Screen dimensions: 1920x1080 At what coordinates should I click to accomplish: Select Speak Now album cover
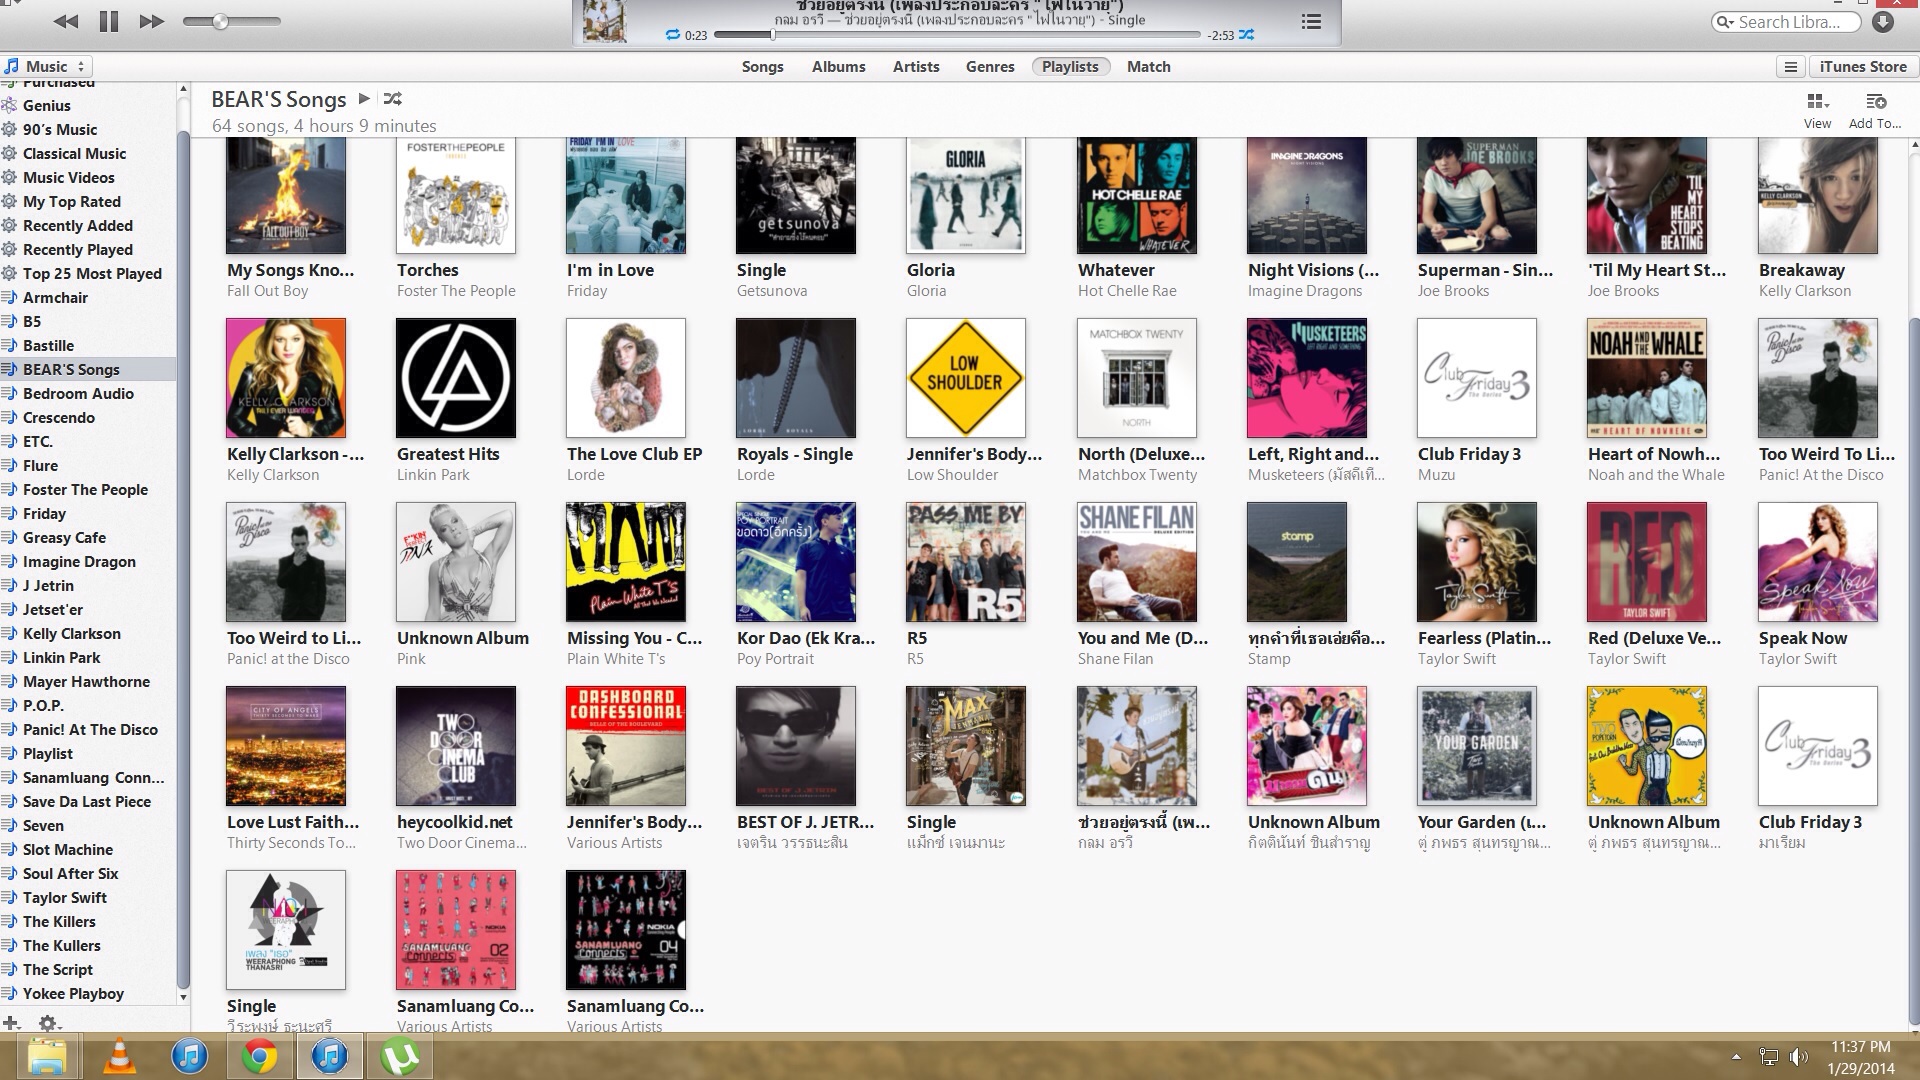[x=1818, y=562]
